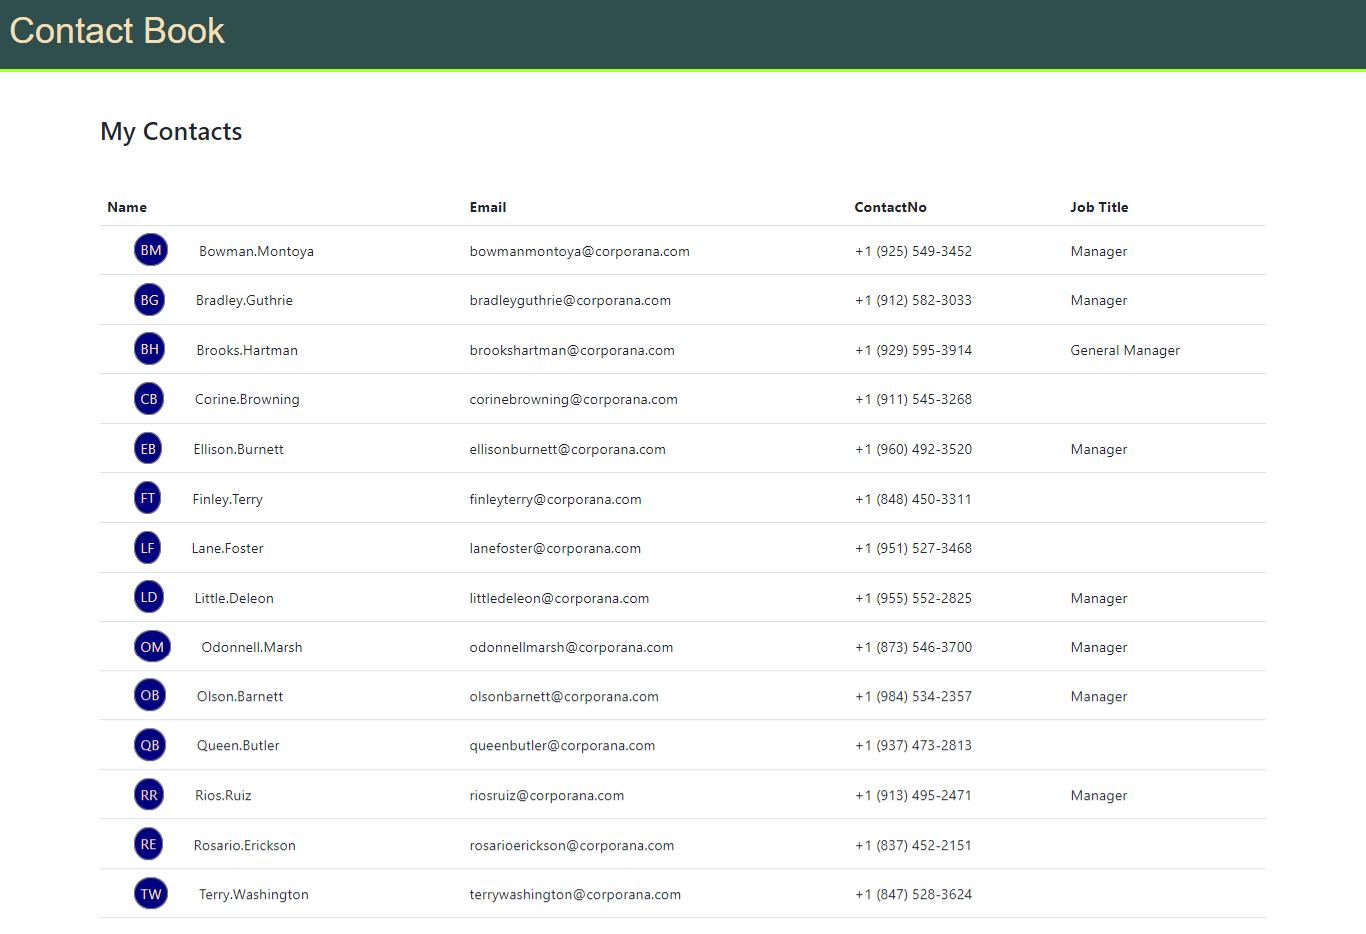Click the ContactNo column header
Viewport: 1366px width, 934px height.
pyautogui.click(x=890, y=207)
